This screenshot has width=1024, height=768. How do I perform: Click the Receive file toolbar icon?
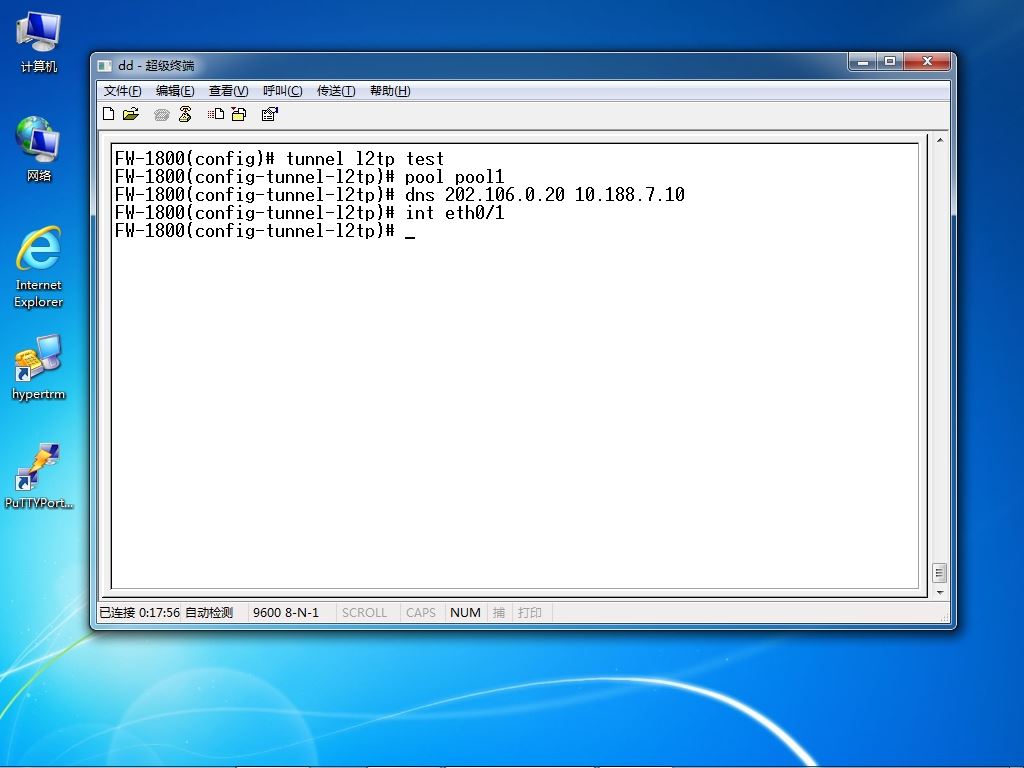coord(239,114)
